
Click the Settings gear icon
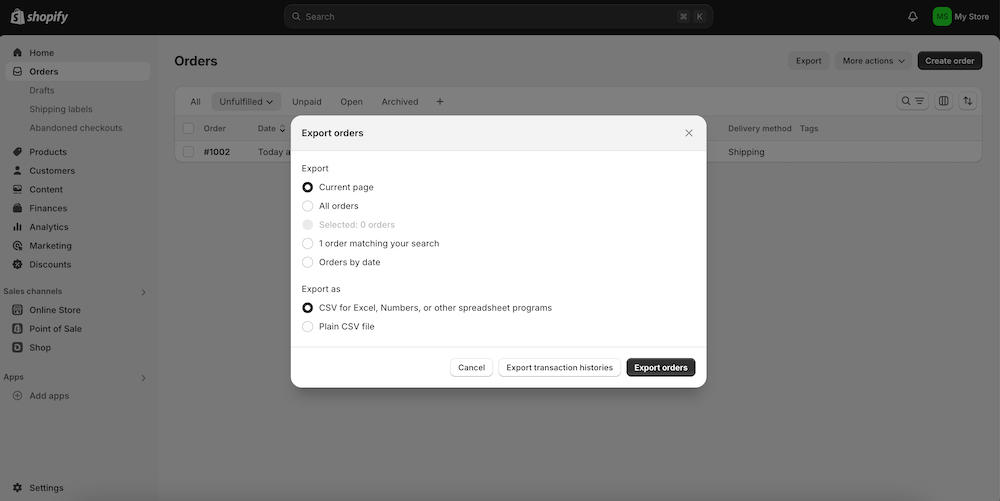(x=17, y=488)
